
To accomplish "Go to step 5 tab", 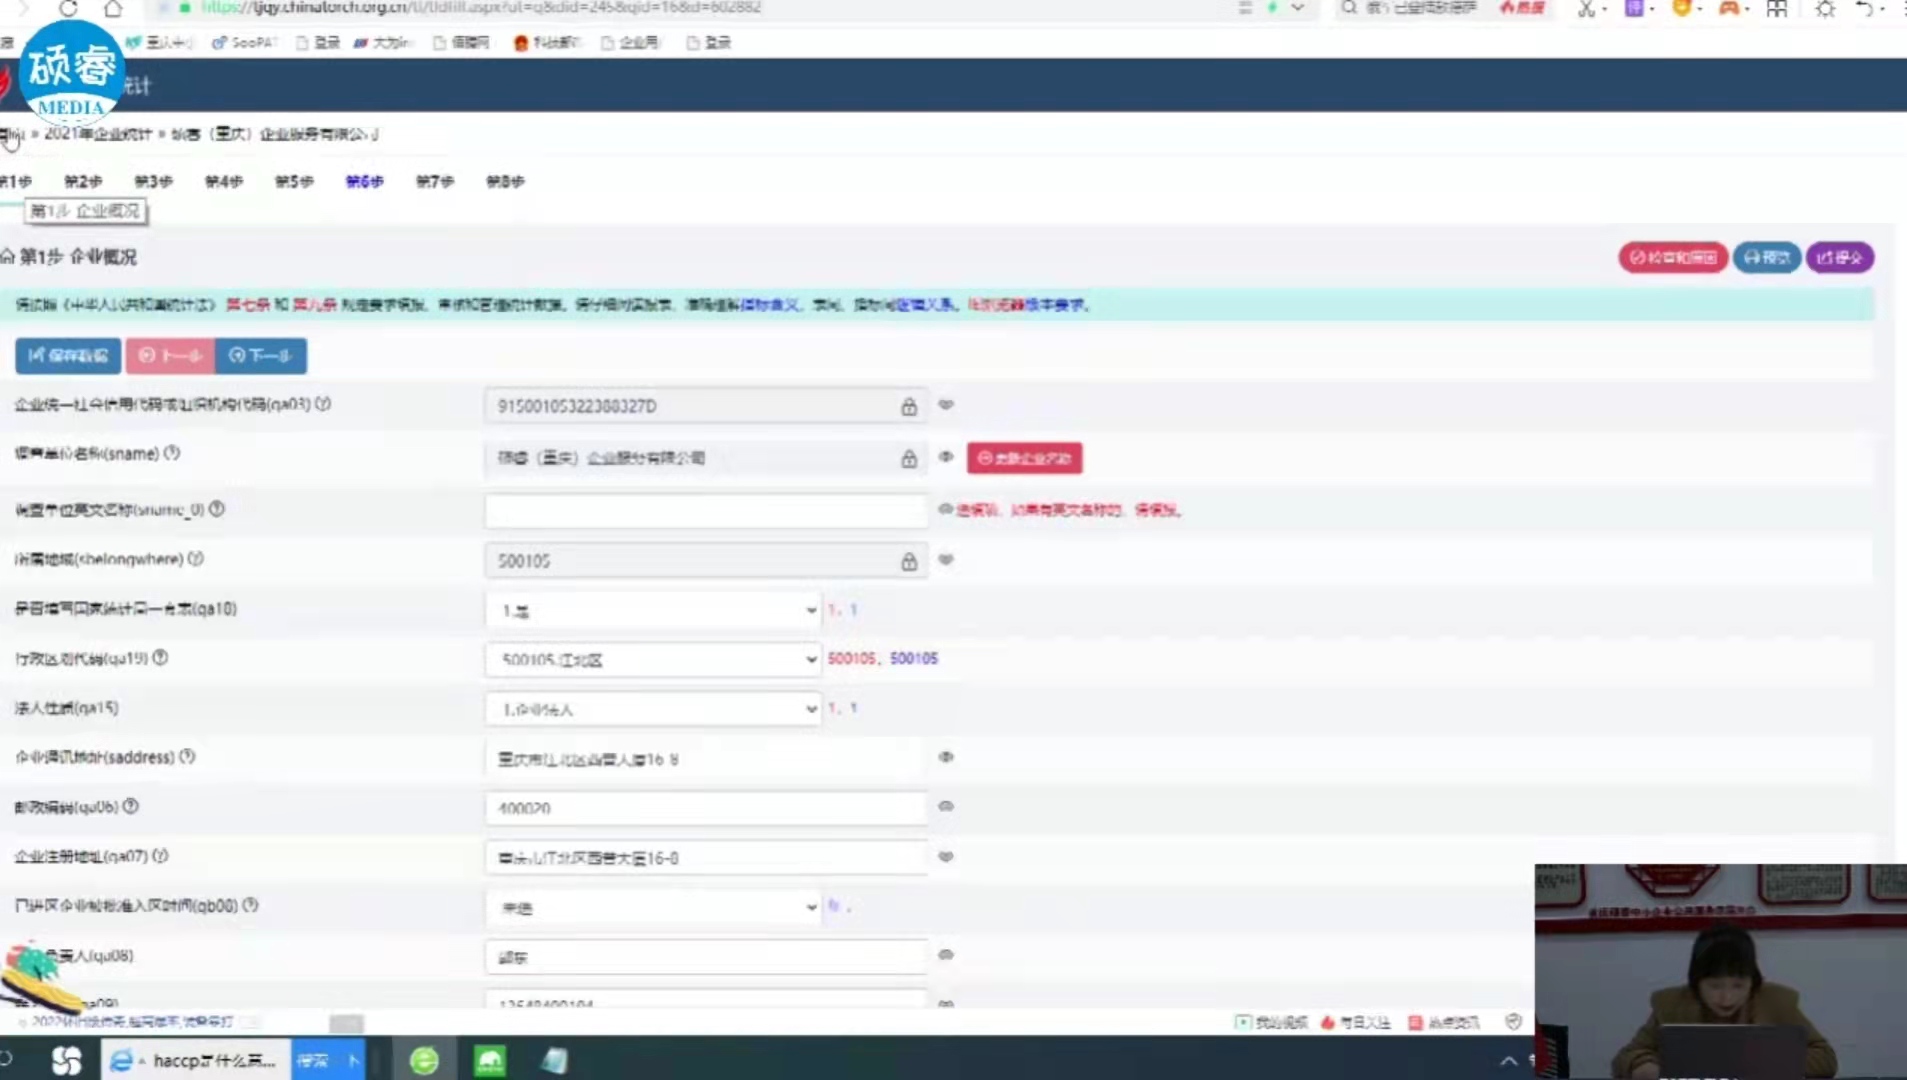I will [294, 181].
